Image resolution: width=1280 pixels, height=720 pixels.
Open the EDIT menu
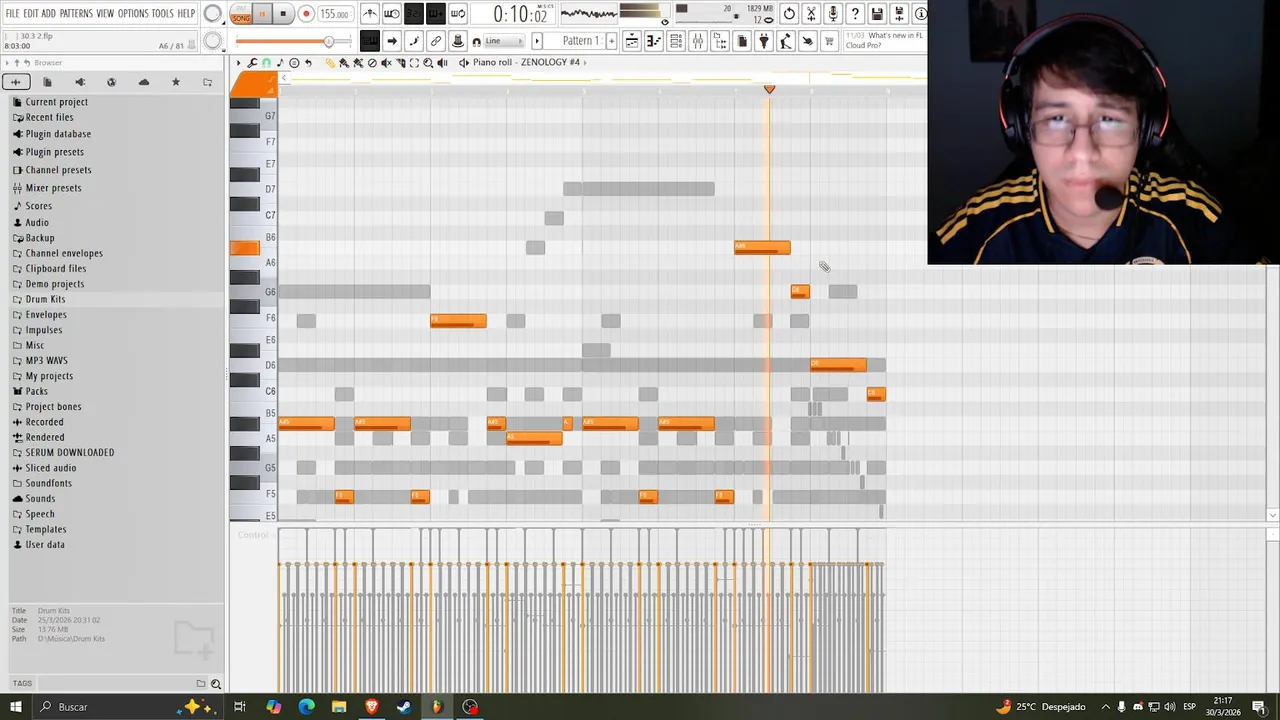coord(31,13)
